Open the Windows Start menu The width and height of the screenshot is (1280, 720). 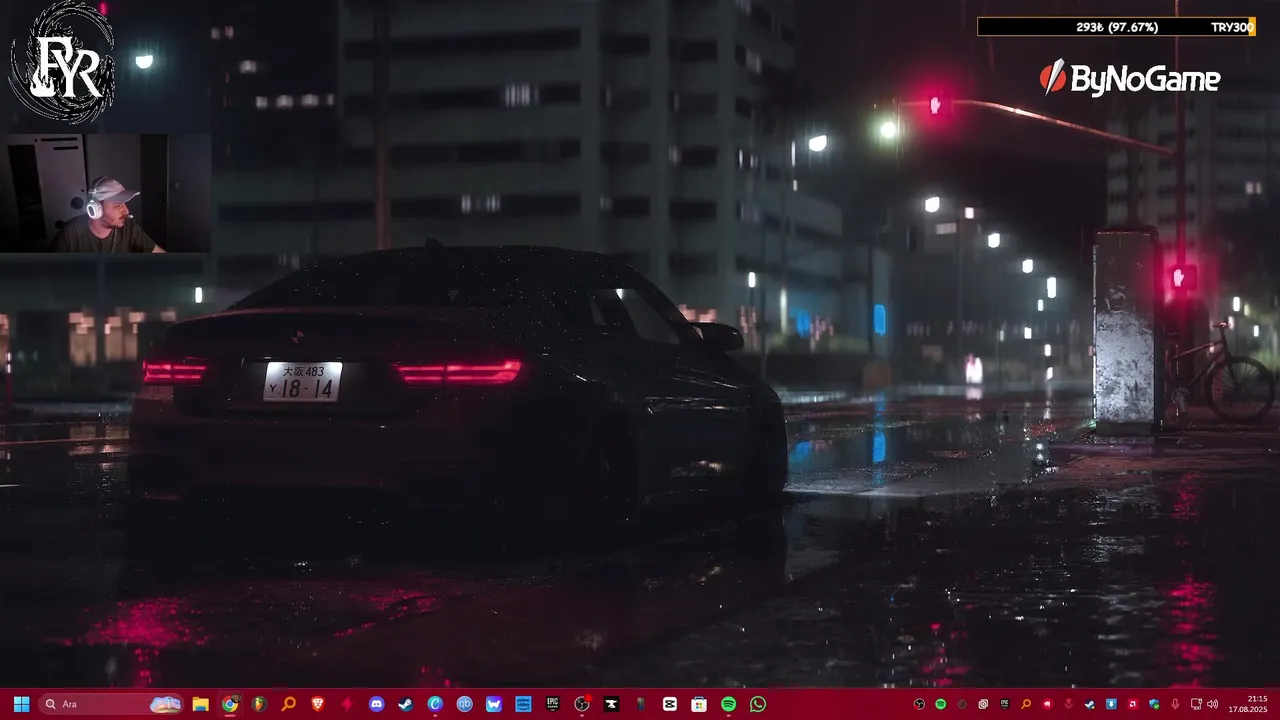pyautogui.click(x=21, y=704)
